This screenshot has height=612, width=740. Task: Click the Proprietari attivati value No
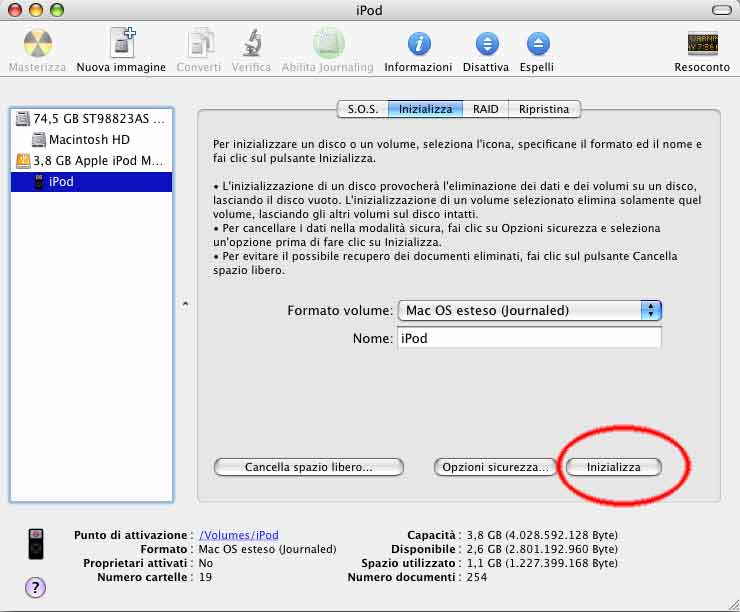point(206,563)
